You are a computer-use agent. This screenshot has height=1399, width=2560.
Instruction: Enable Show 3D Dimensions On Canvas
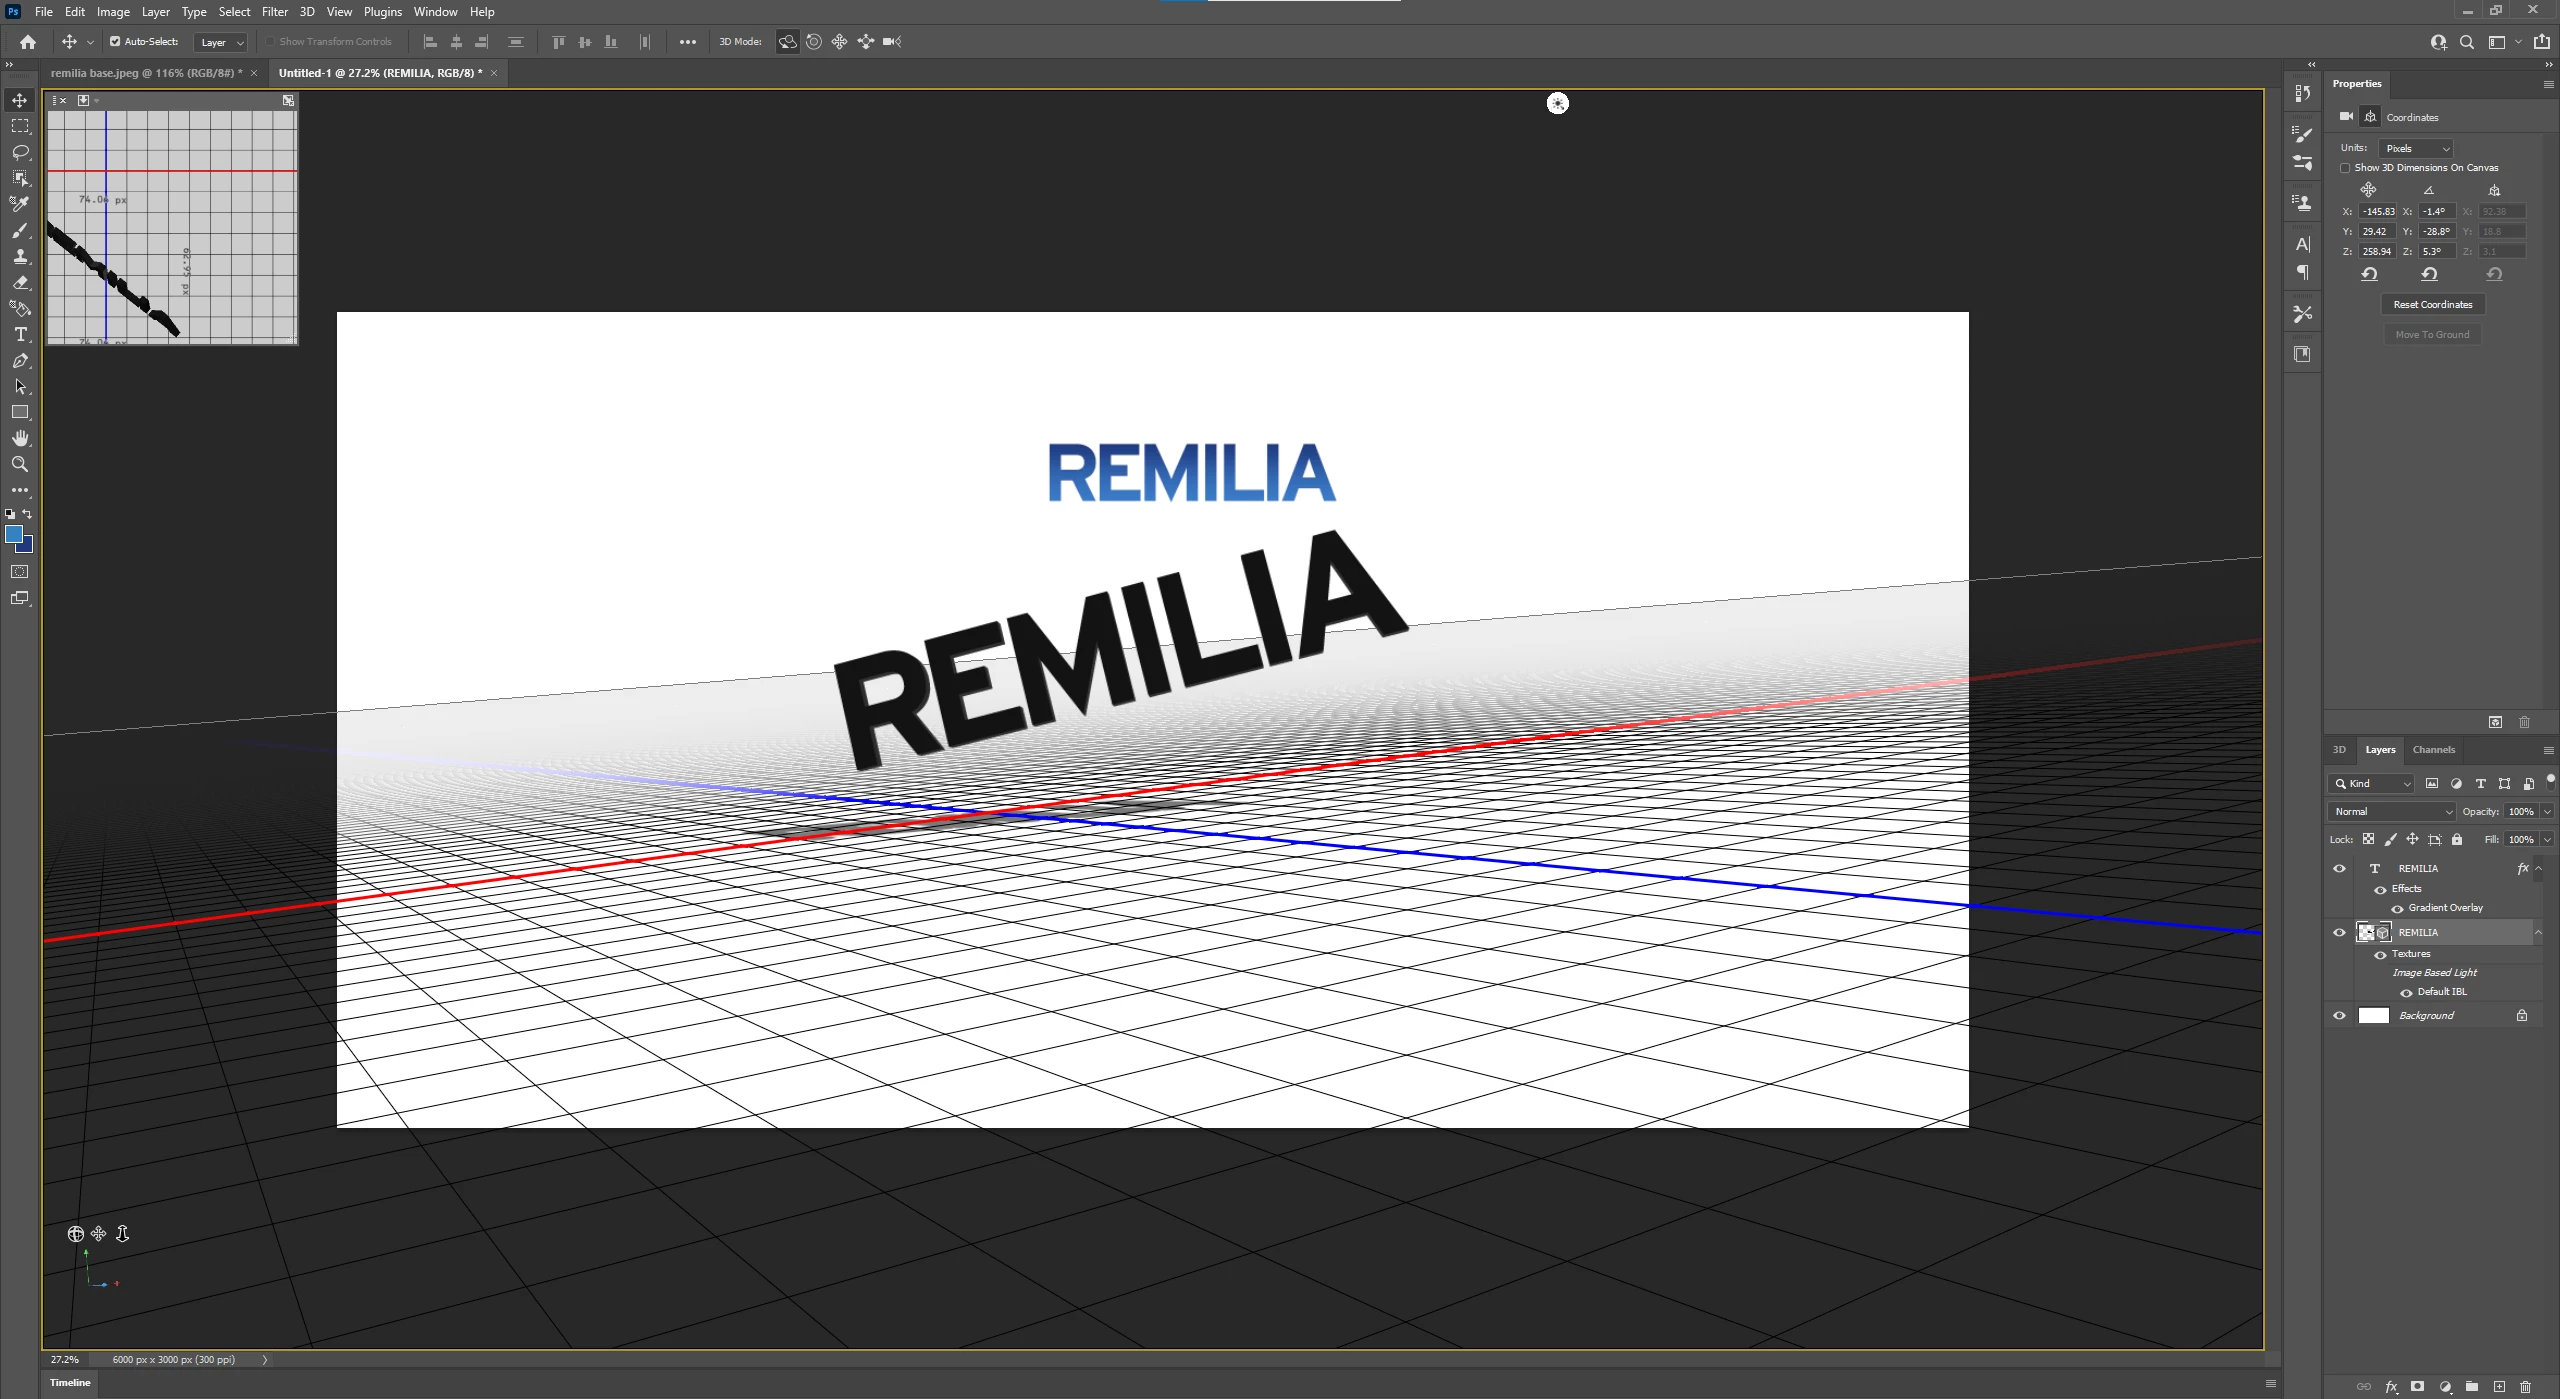click(x=2345, y=168)
